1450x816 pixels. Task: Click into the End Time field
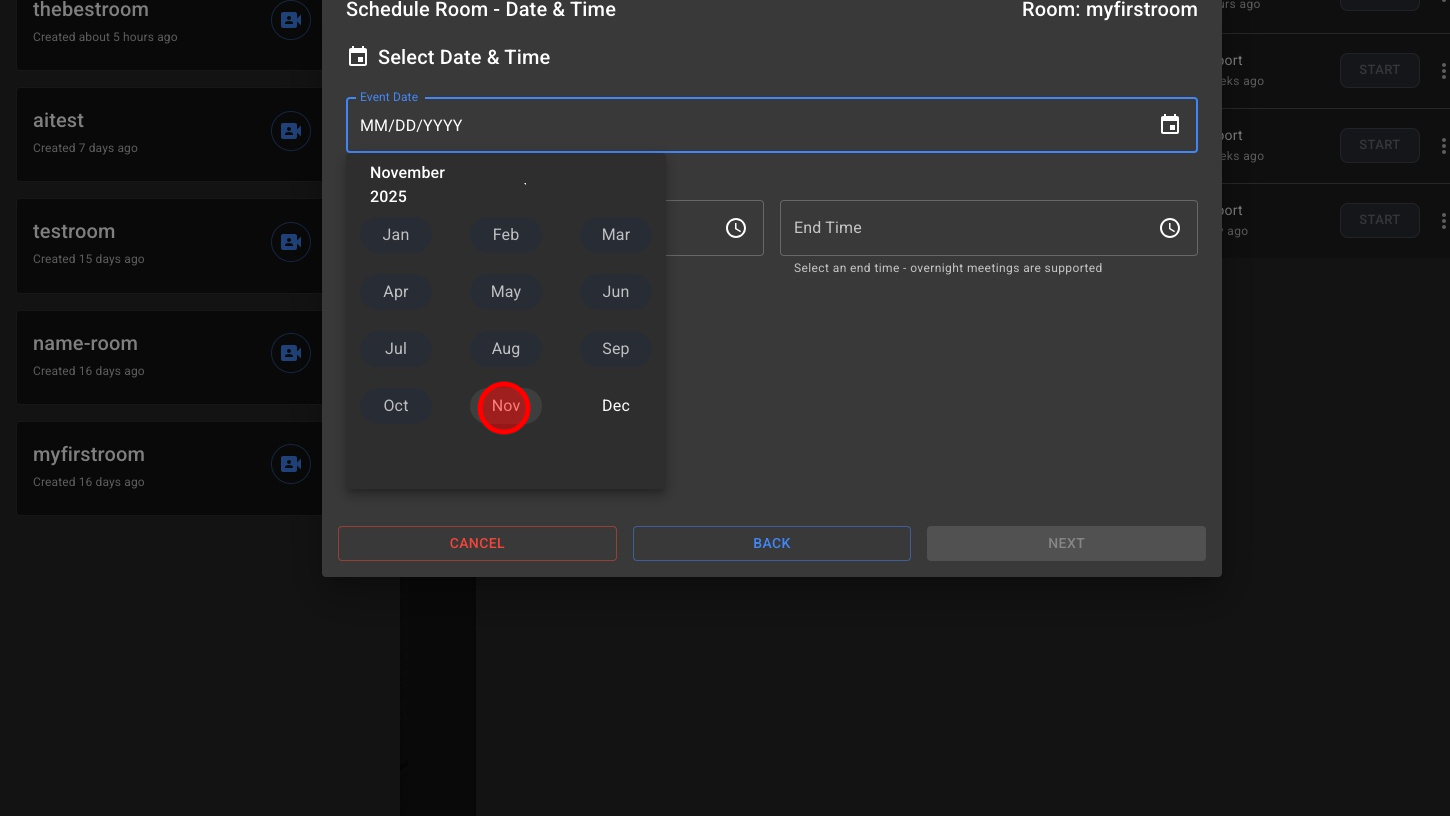click(960, 228)
